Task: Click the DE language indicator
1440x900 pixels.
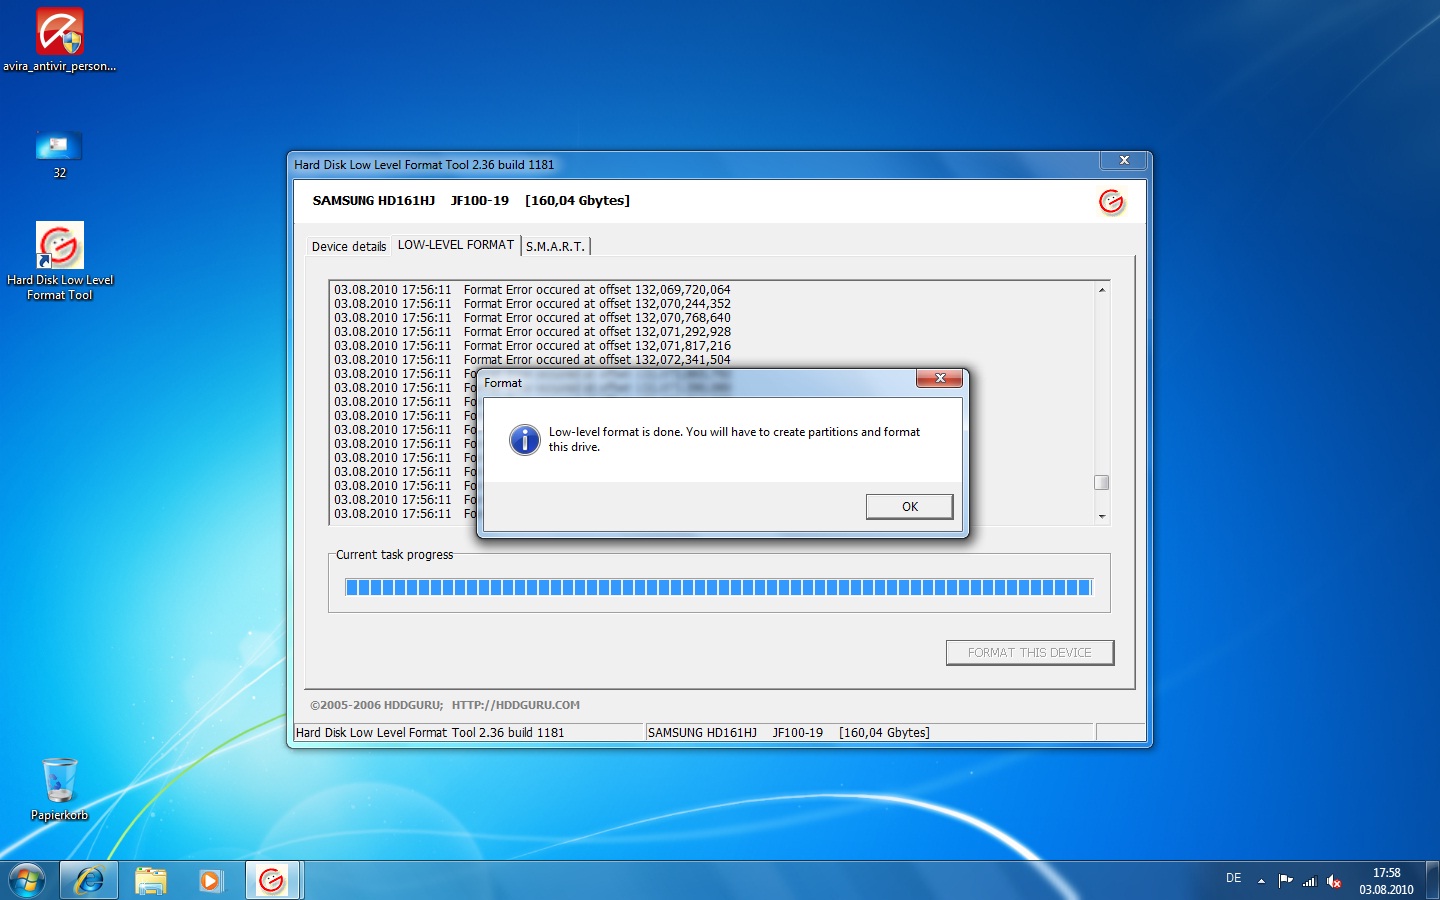Action: [x=1234, y=879]
